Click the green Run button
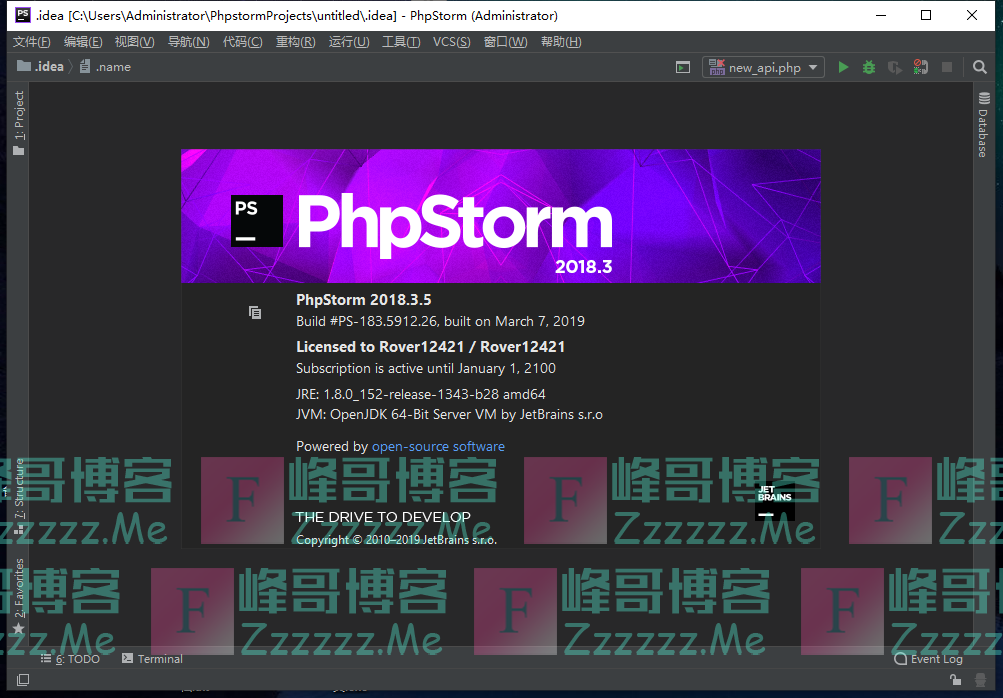The height and width of the screenshot is (698, 1003). pos(843,67)
